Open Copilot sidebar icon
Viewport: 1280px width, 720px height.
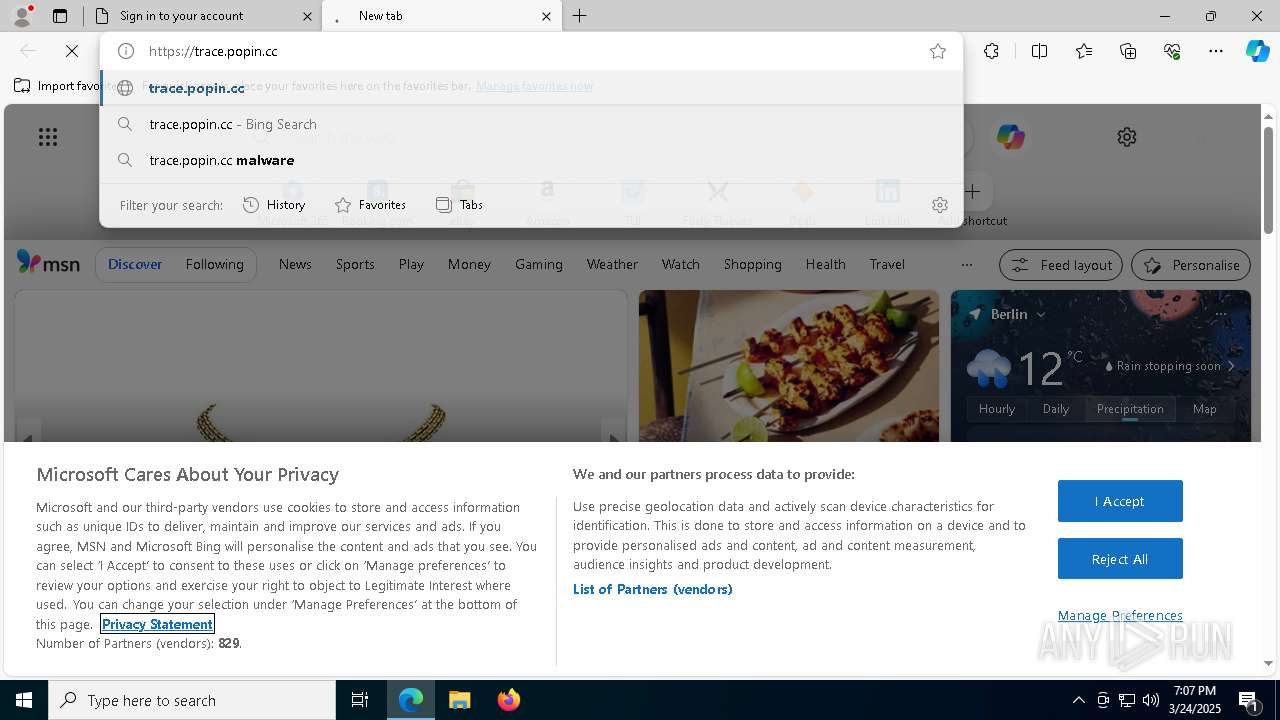point(1257,51)
